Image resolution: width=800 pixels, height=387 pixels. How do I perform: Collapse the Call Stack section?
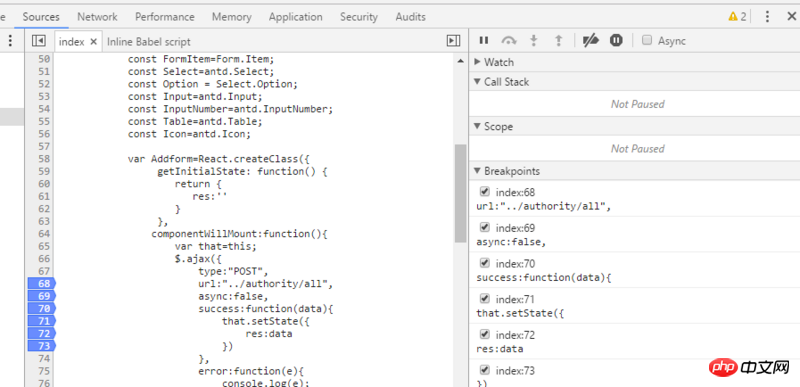(x=501, y=82)
